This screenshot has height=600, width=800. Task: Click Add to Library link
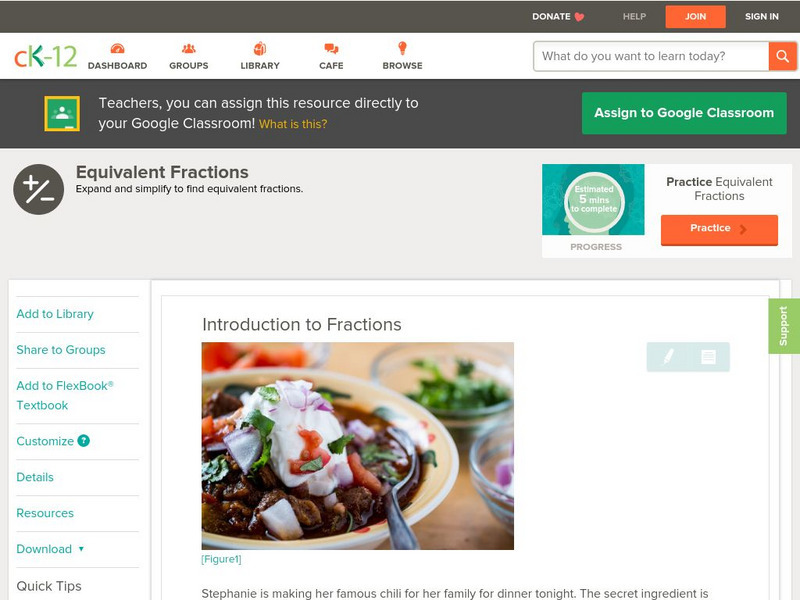click(x=55, y=314)
